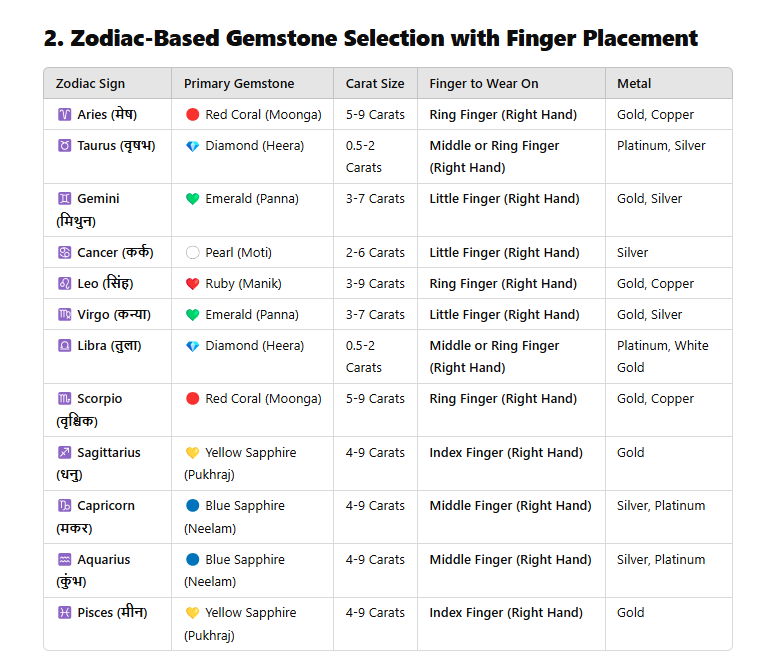
Task: Click the Taurus zodiac symbol icon
Action: (x=64, y=145)
